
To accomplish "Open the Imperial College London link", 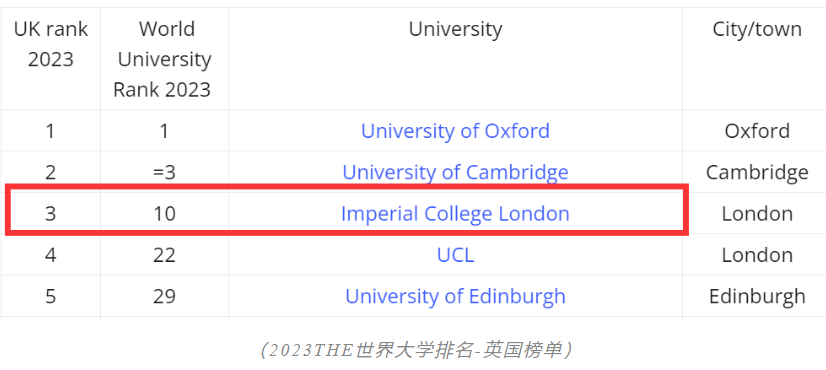I will click(455, 213).
